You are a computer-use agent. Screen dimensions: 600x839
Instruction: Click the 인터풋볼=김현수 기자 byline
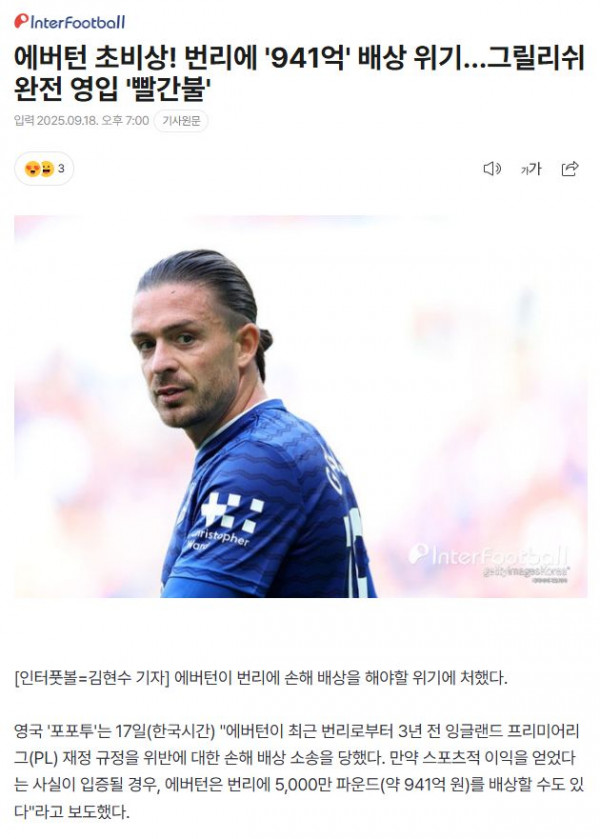(x=92, y=678)
